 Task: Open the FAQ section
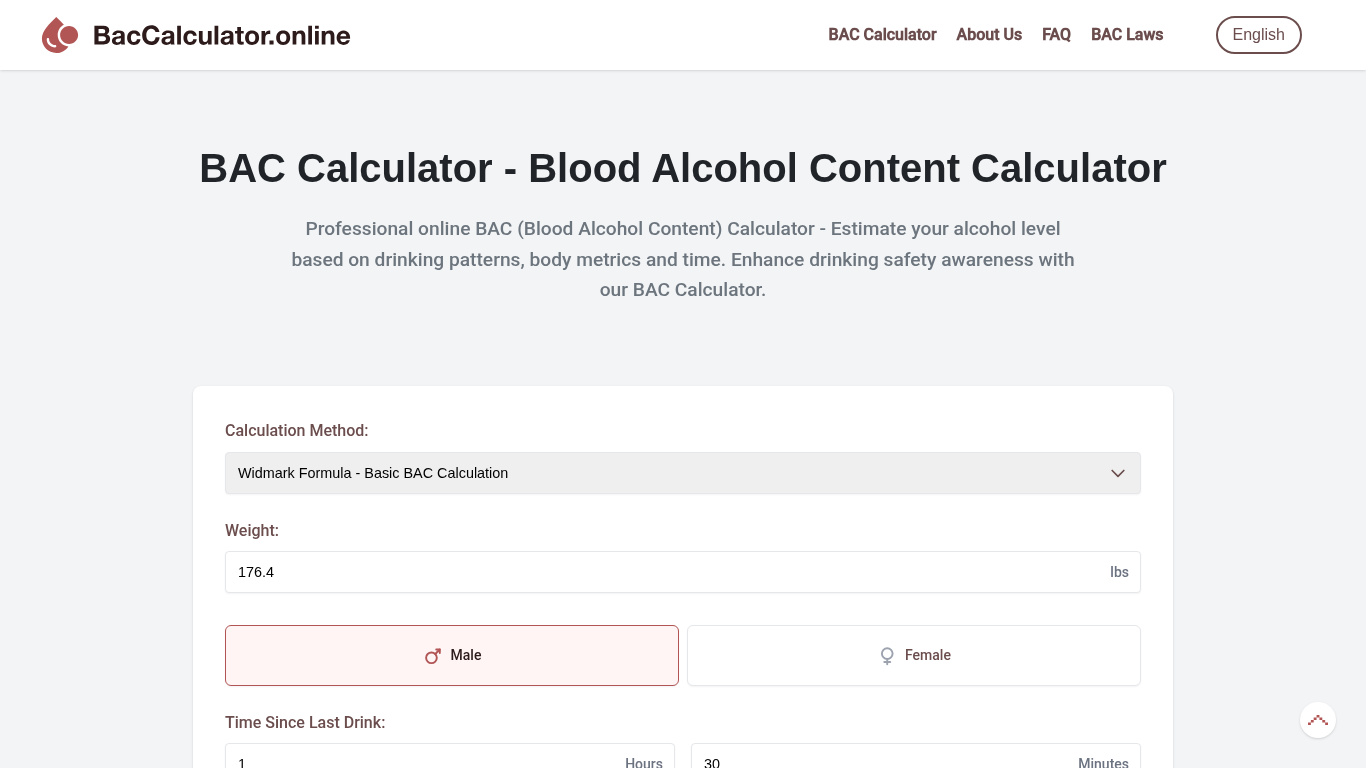pyautogui.click(x=1056, y=34)
